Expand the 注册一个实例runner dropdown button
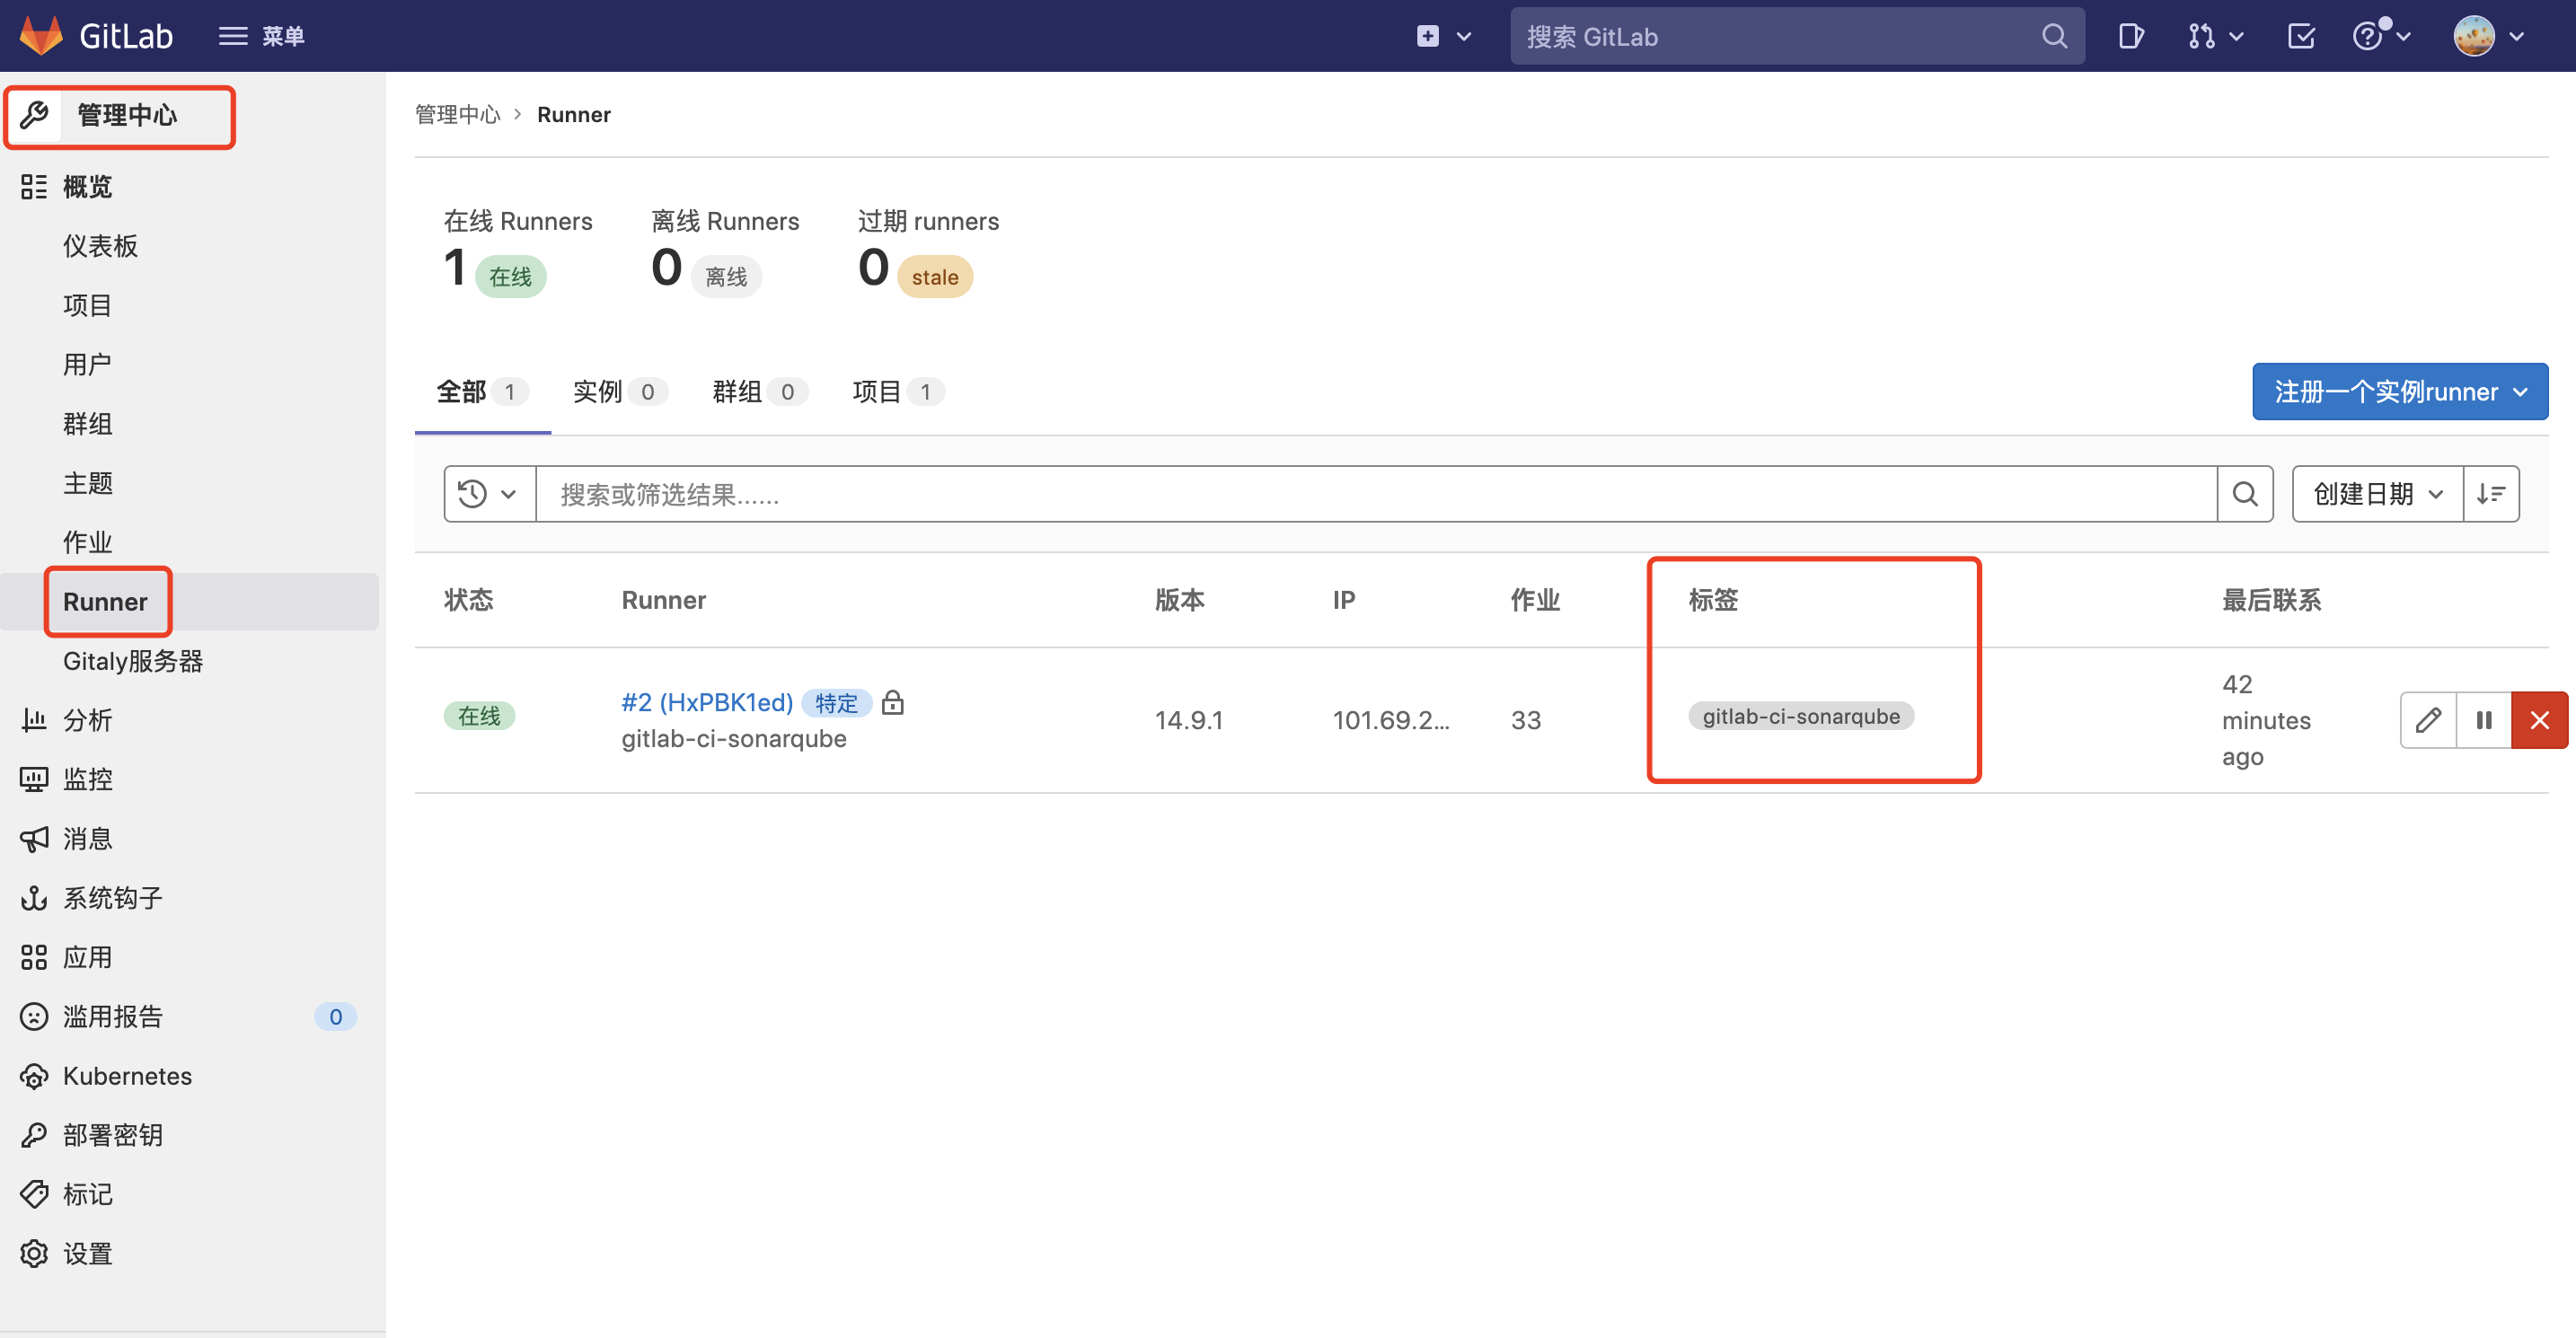Screen dimensions: 2576x1338 point(2398,392)
